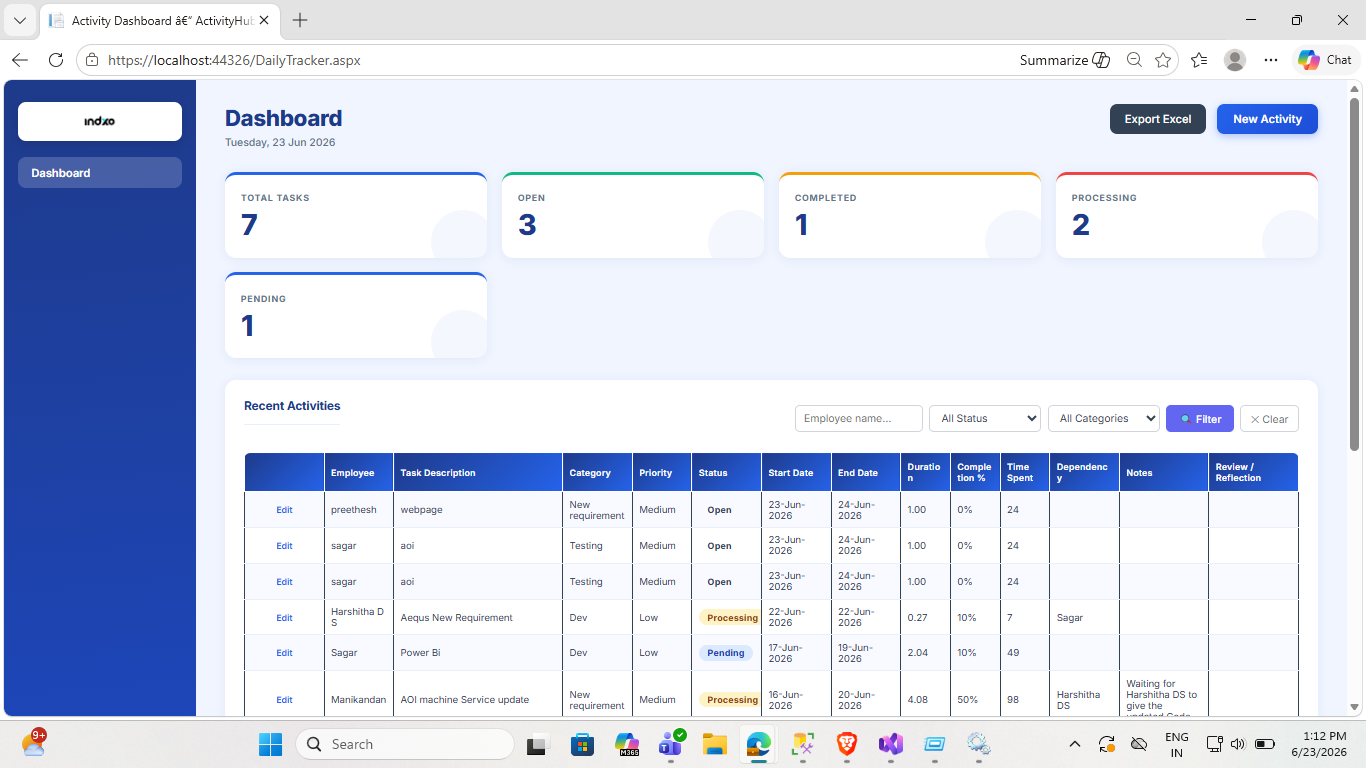This screenshot has width=1366, height=768.
Task: Open Microsoft 365 Copilot from taskbar
Action: [627, 744]
